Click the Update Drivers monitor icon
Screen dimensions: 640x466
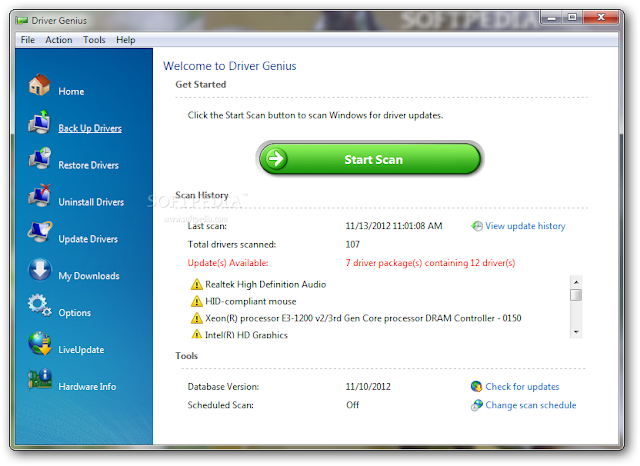40,232
